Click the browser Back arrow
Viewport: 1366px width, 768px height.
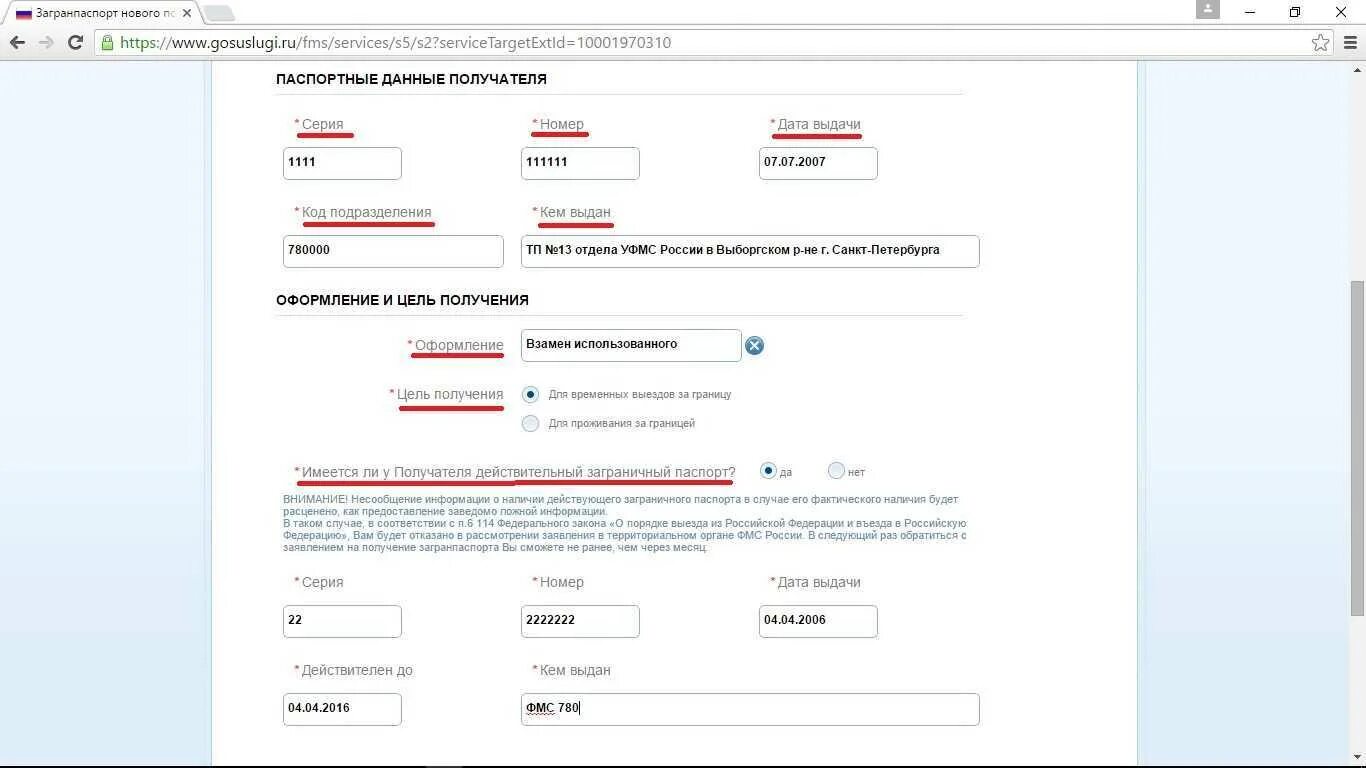(17, 42)
